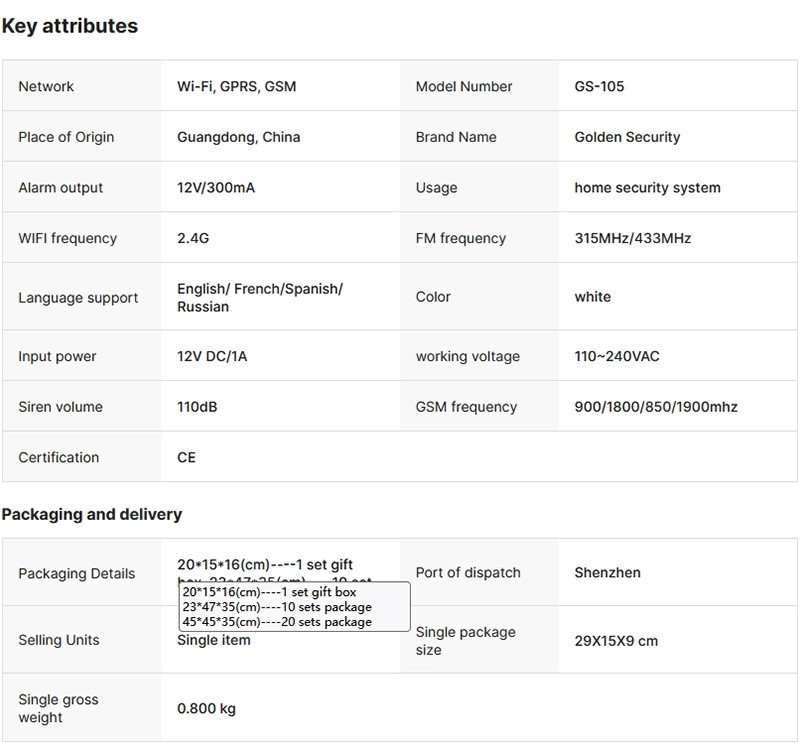This screenshot has height=749, width=800.
Task: Click the packaging details tooltip popup
Action: (294, 607)
